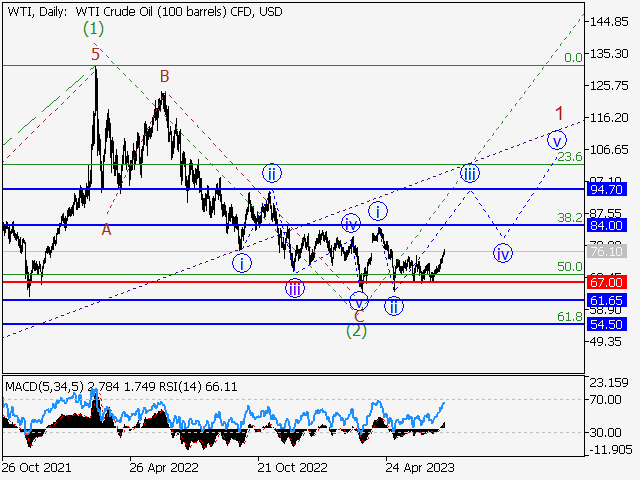Click the 106.65 price axis value

[609, 150]
